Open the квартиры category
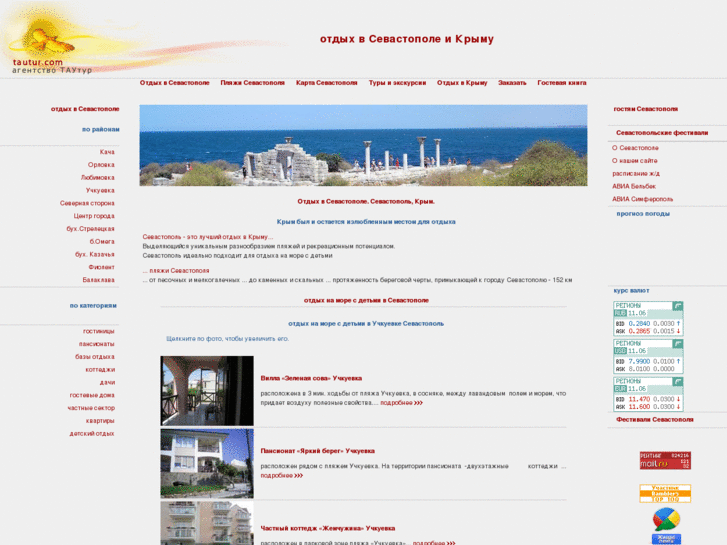This screenshot has width=727, height=545. click(x=100, y=421)
